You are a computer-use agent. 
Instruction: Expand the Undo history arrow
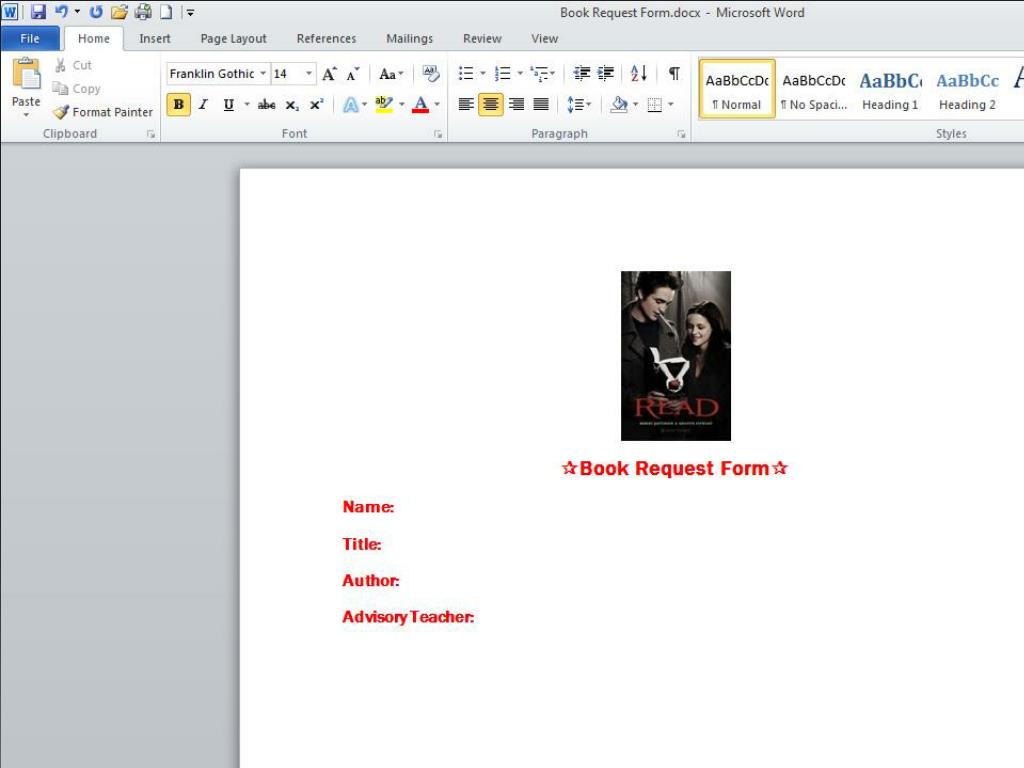point(77,12)
